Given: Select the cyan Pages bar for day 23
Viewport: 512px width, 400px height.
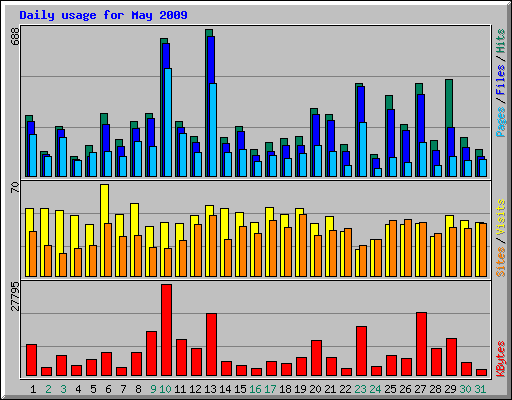Looking at the screenshot, I should (363, 149).
